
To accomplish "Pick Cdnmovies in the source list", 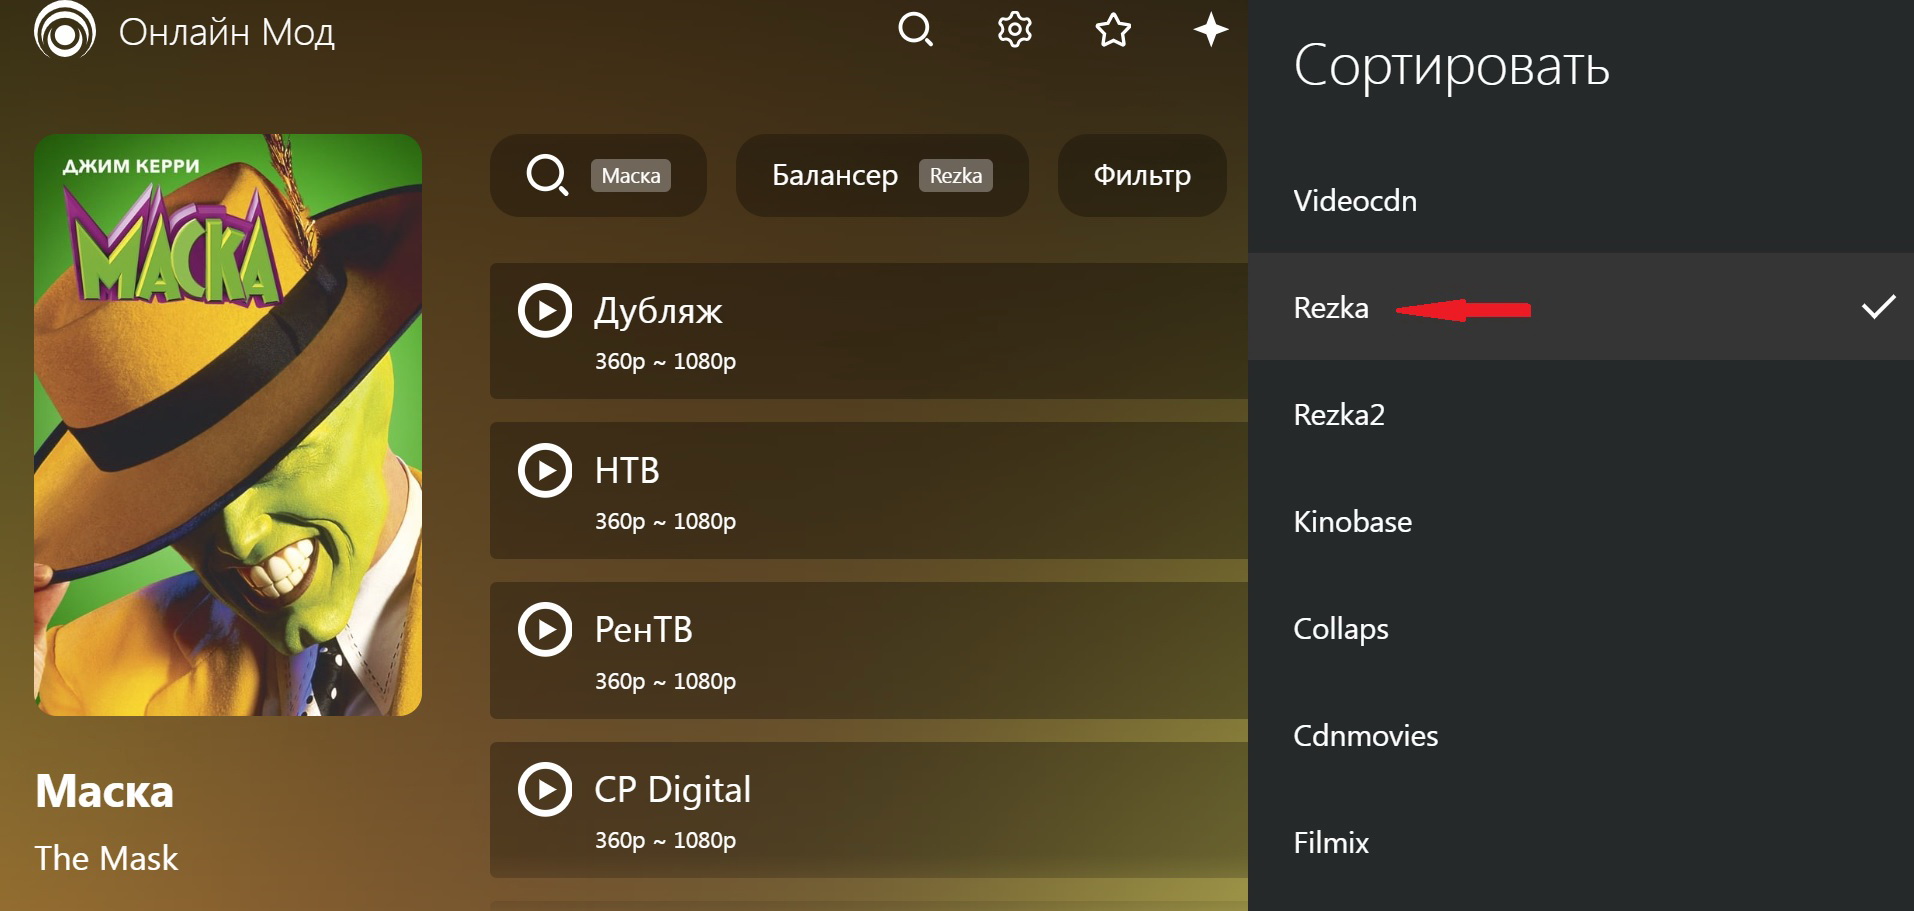I will [1365, 736].
